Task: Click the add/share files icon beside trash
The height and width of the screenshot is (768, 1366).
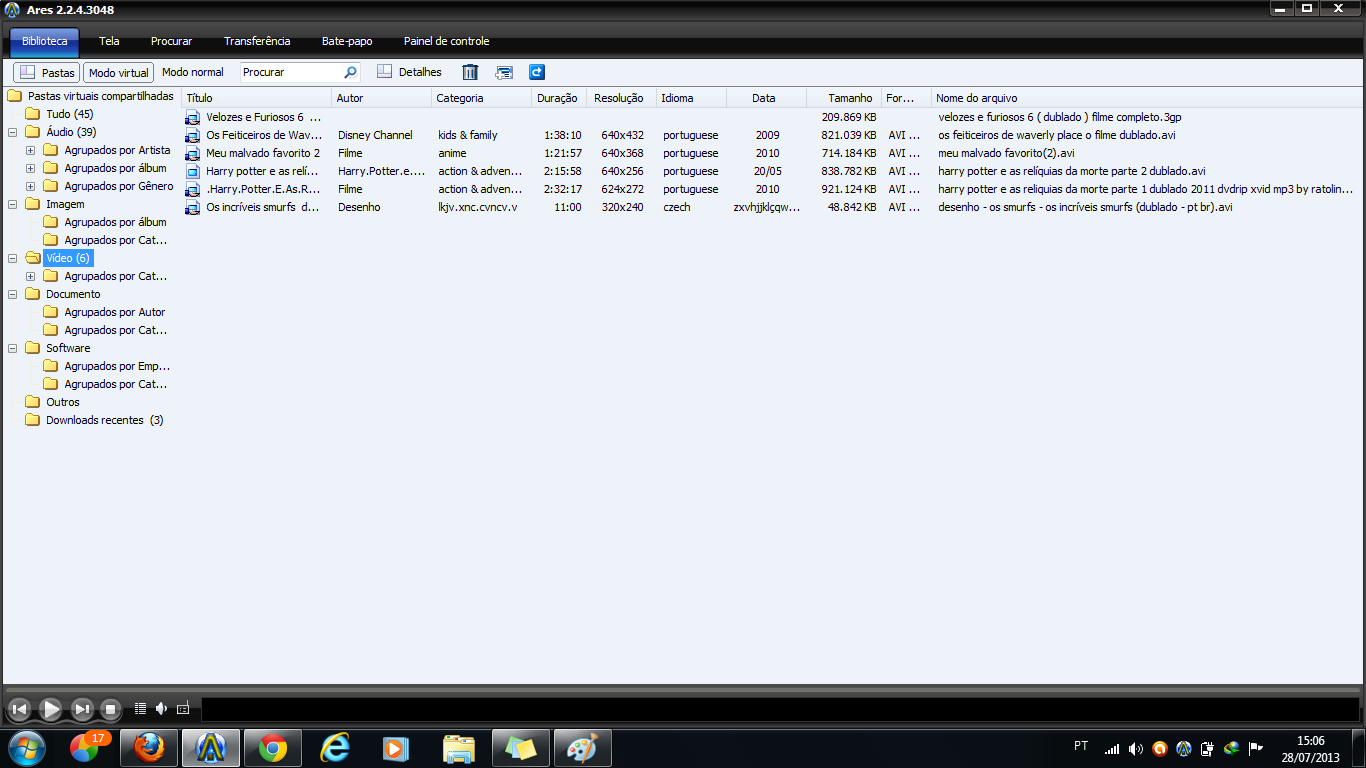Action: [x=504, y=72]
